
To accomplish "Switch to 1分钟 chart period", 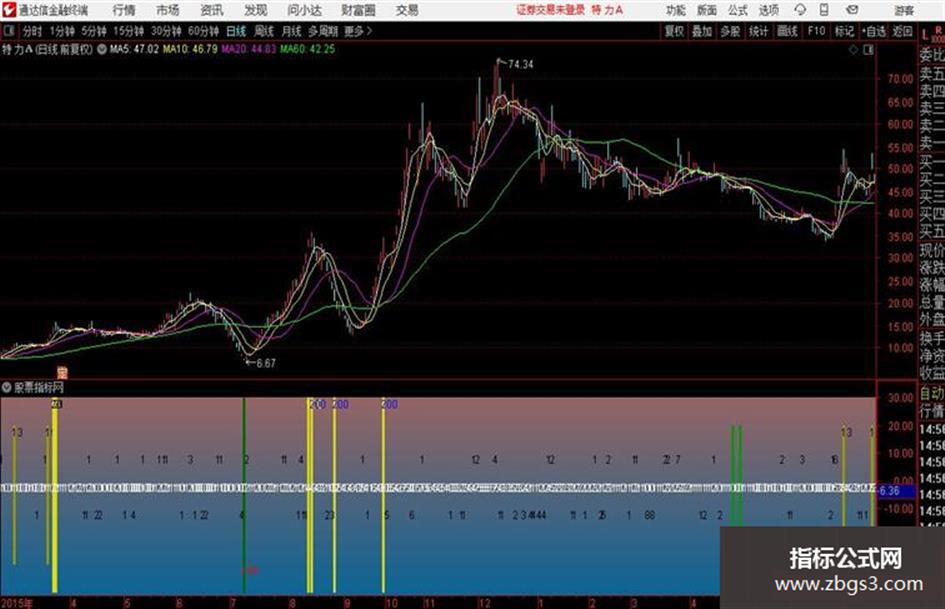I will tap(61, 31).
